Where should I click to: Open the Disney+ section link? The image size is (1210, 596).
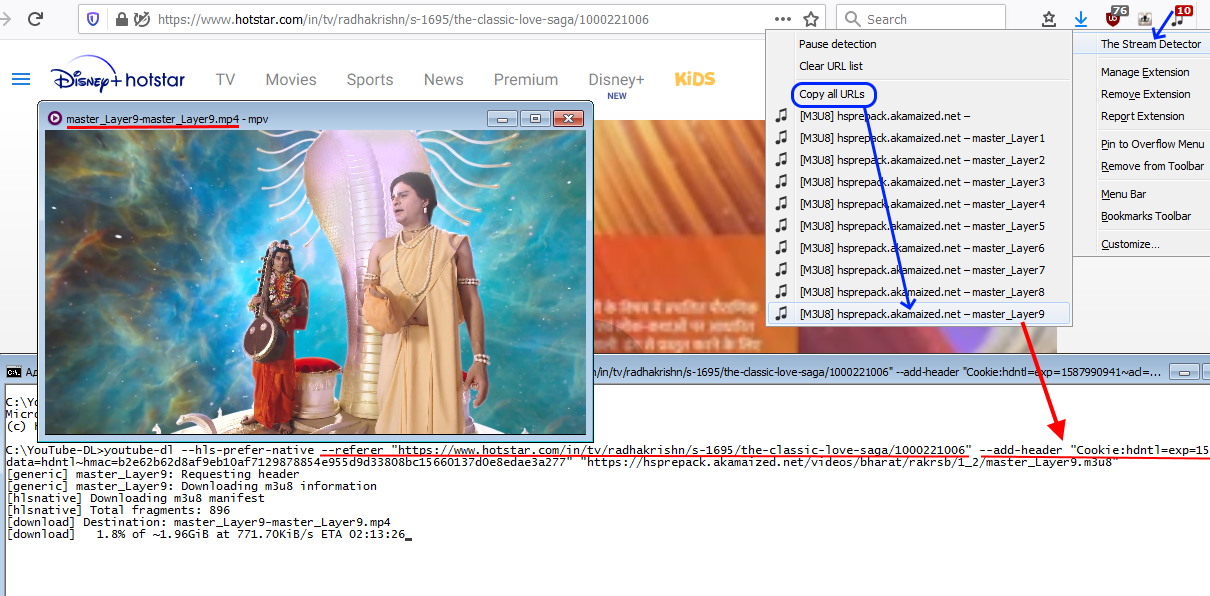pos(616,80)
